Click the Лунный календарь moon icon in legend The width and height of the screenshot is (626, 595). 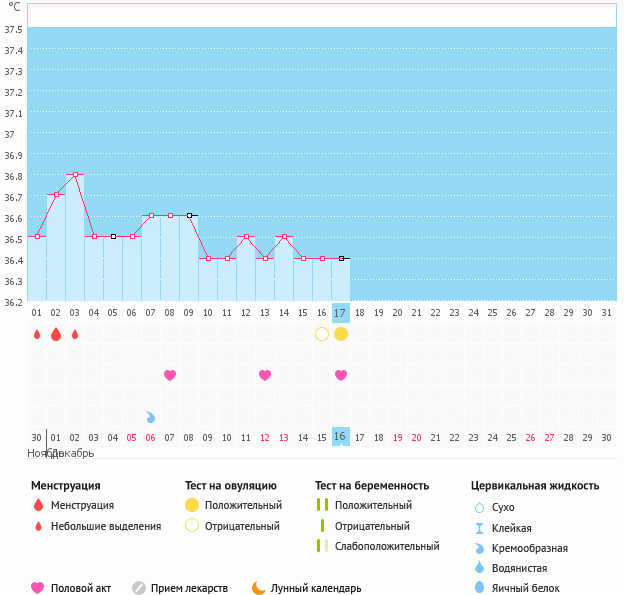point(259,588)
